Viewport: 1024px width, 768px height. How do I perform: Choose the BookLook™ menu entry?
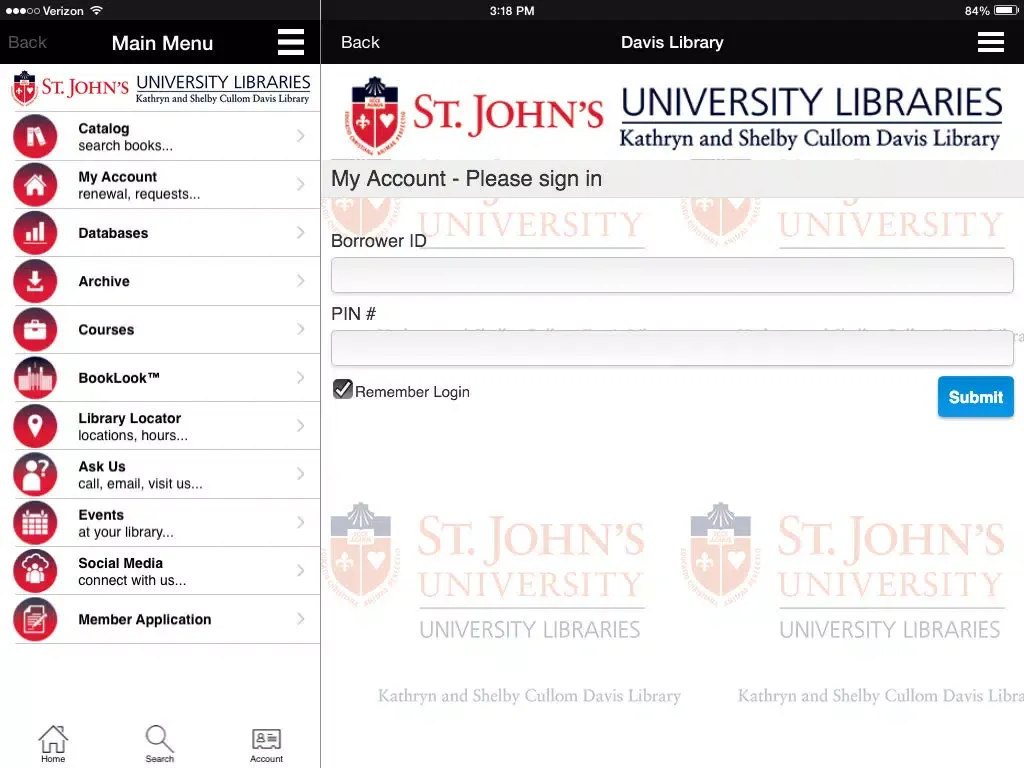(x=160, y=378)
